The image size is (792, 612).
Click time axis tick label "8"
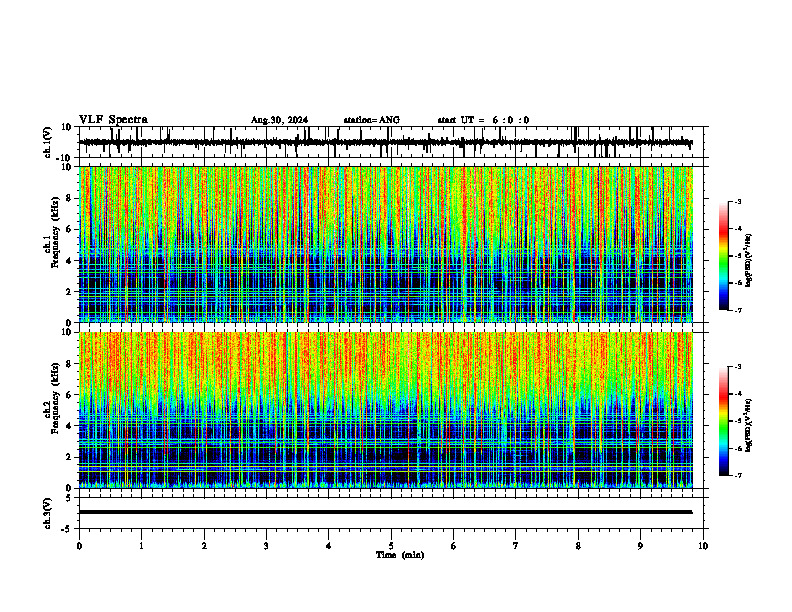coord(578,546)
